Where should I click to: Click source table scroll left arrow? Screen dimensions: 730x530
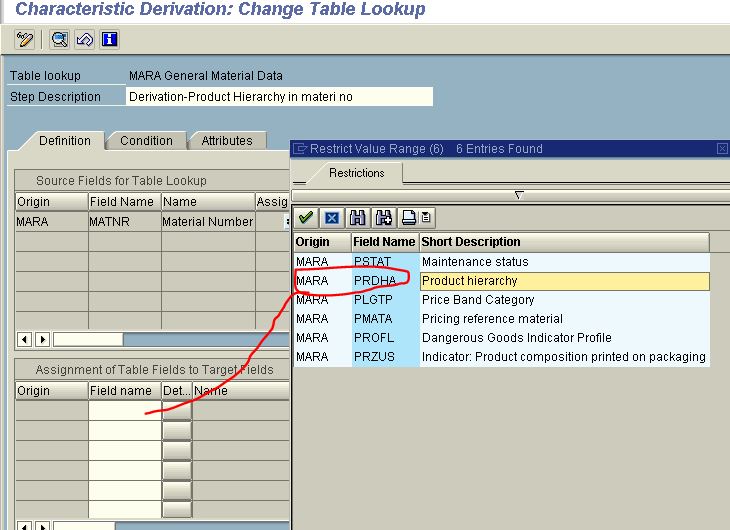click(25, 339)
